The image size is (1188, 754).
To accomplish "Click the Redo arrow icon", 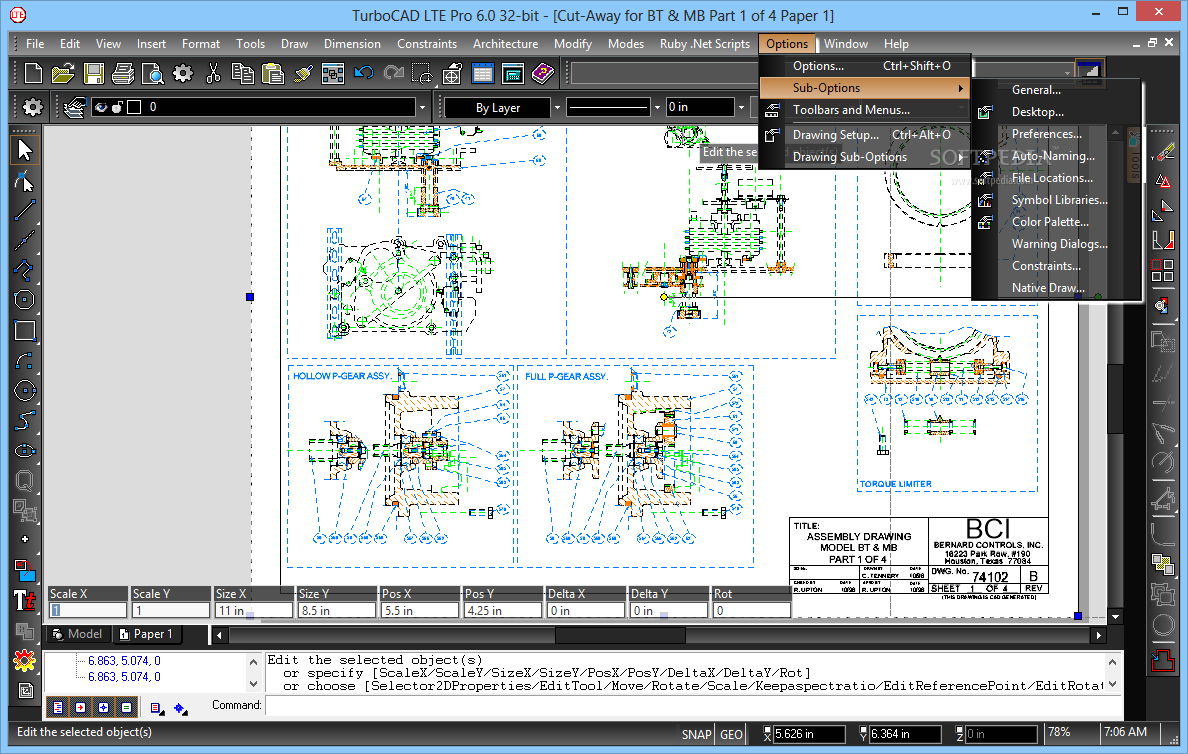I will [393, 74].
